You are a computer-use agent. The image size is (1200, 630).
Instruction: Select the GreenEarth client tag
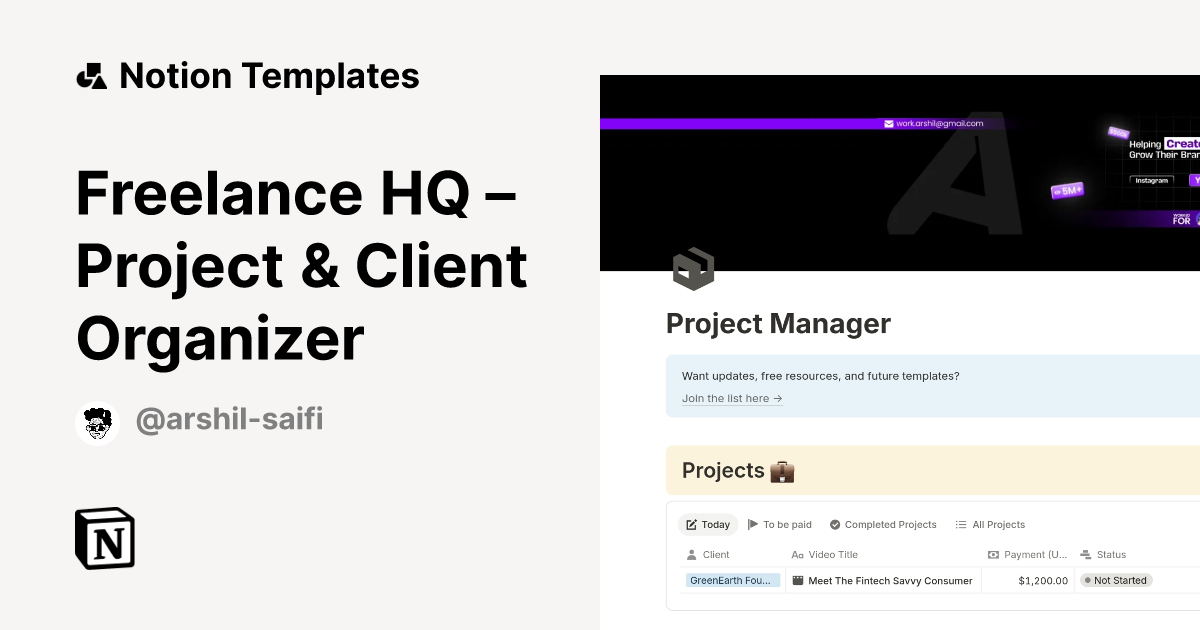click(x=732, y=580)
